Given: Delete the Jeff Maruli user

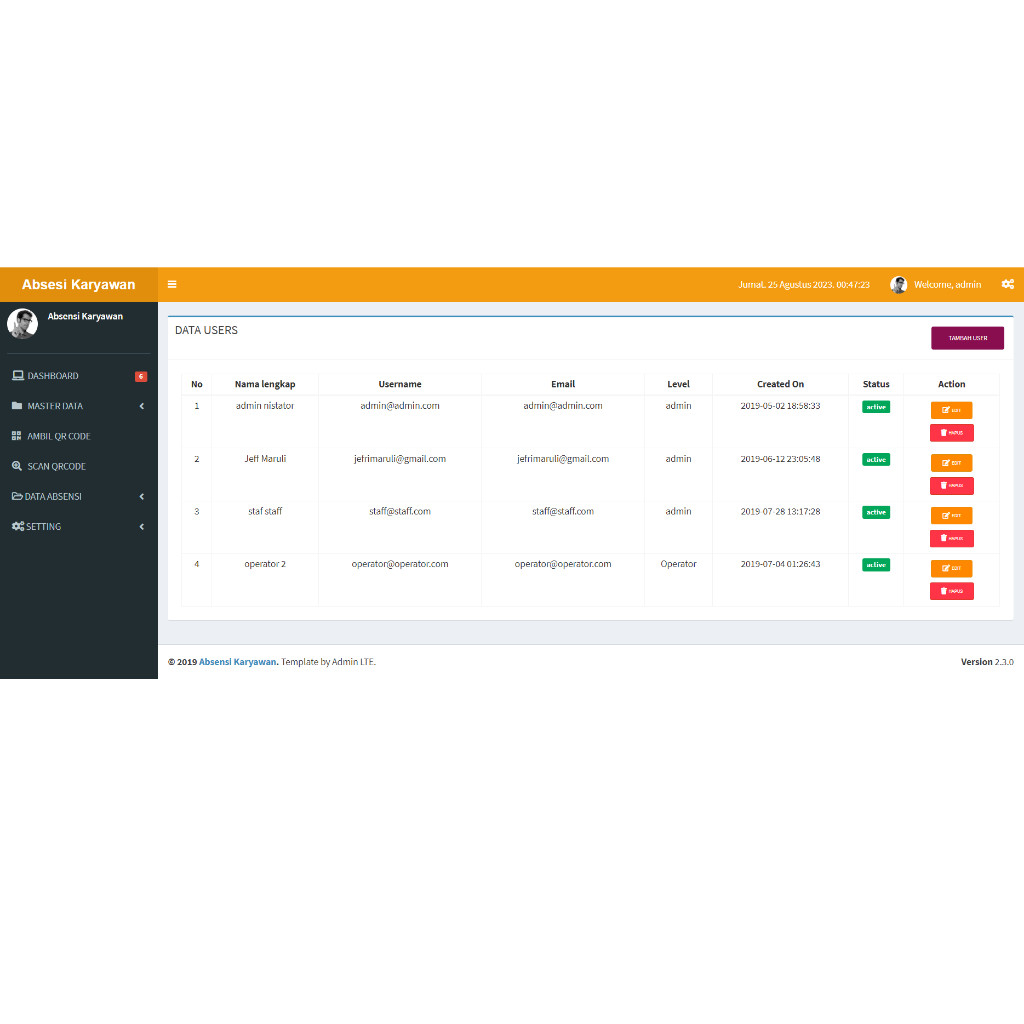Looking at the screenshot, I should 952,485.
